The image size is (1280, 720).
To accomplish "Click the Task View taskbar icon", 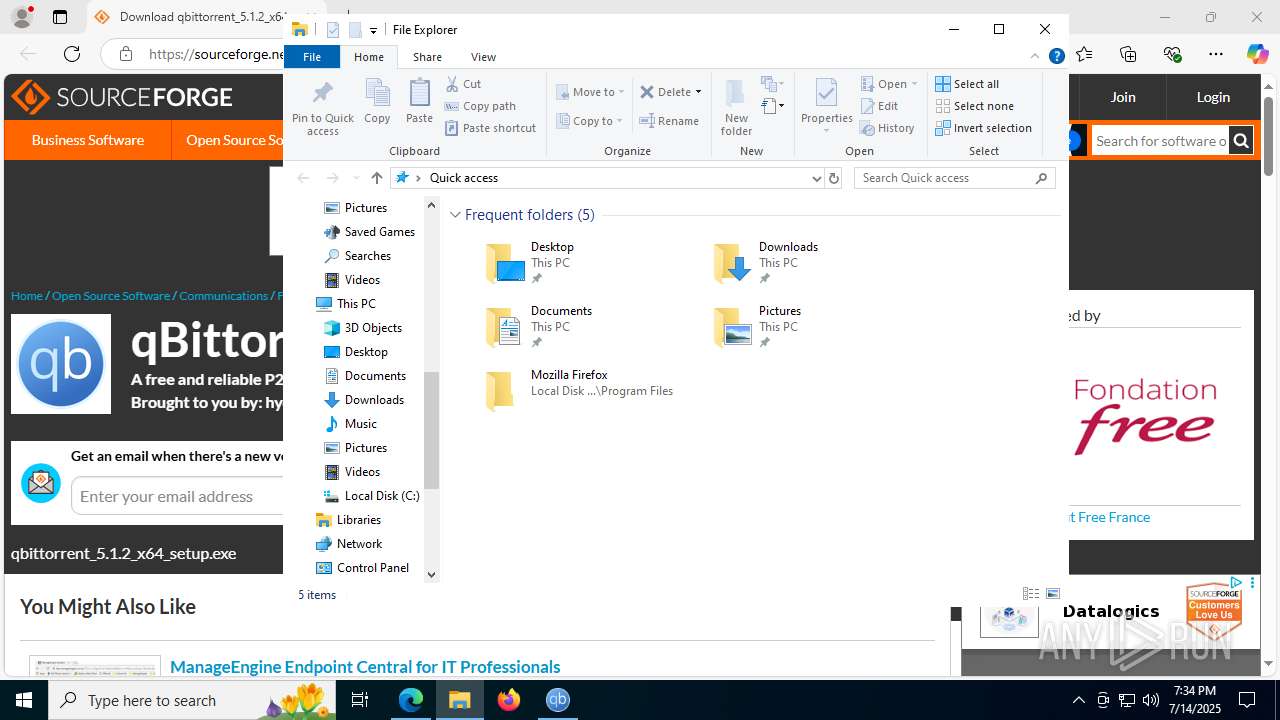I will [x=360, y=700].
